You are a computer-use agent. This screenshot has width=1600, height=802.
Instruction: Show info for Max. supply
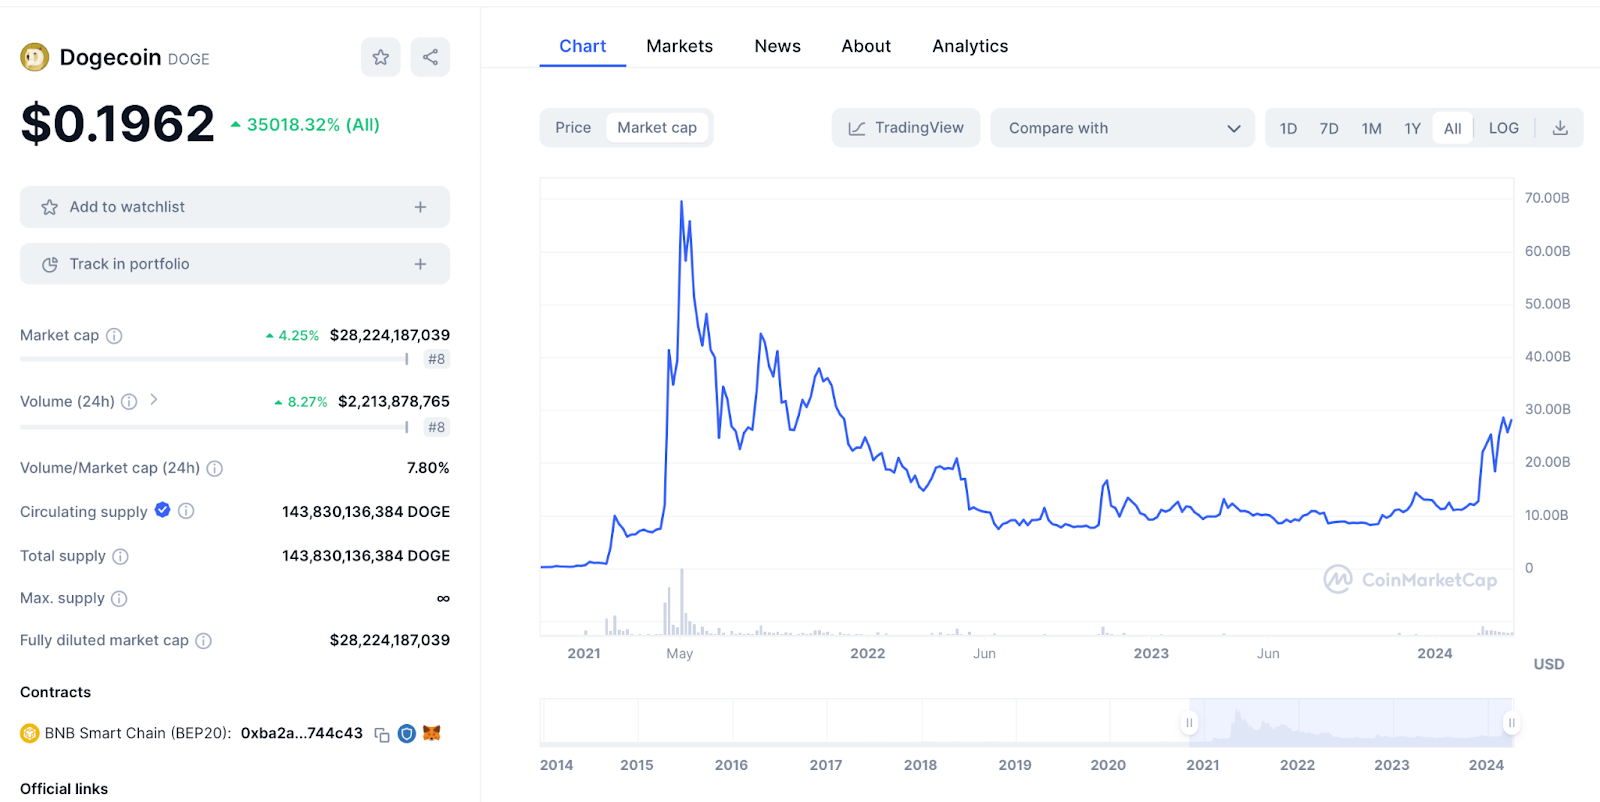pyautogui.click(x=119, y=598)
